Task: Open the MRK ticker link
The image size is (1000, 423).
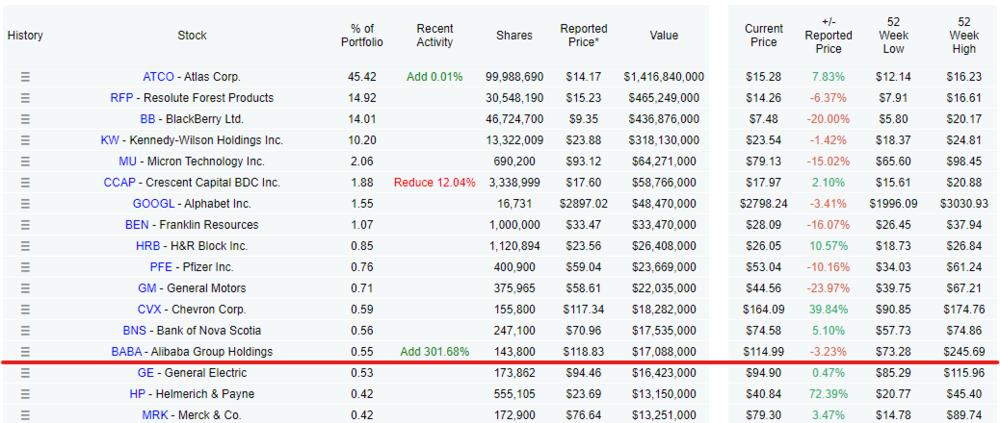Action: tap(155, 415)
